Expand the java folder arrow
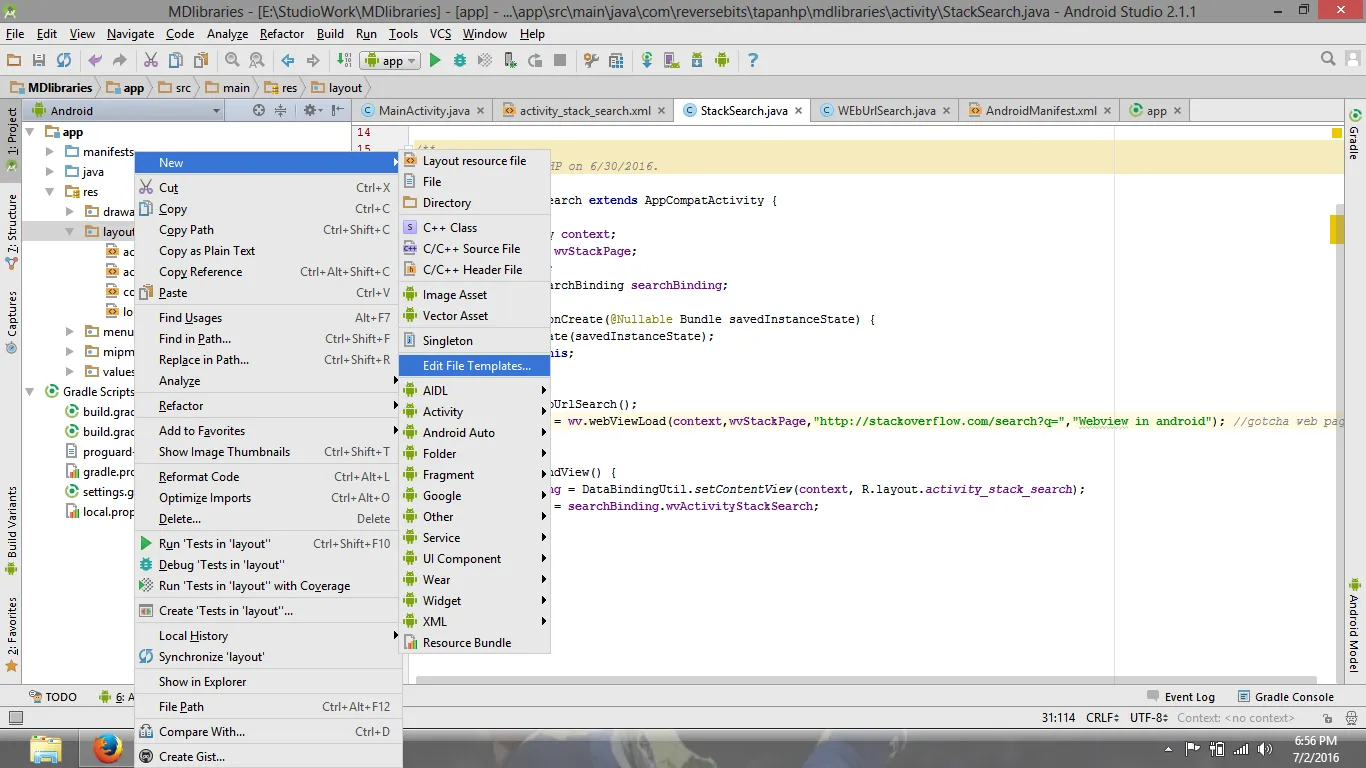The image size is (1366, 768). pos(51,172)
